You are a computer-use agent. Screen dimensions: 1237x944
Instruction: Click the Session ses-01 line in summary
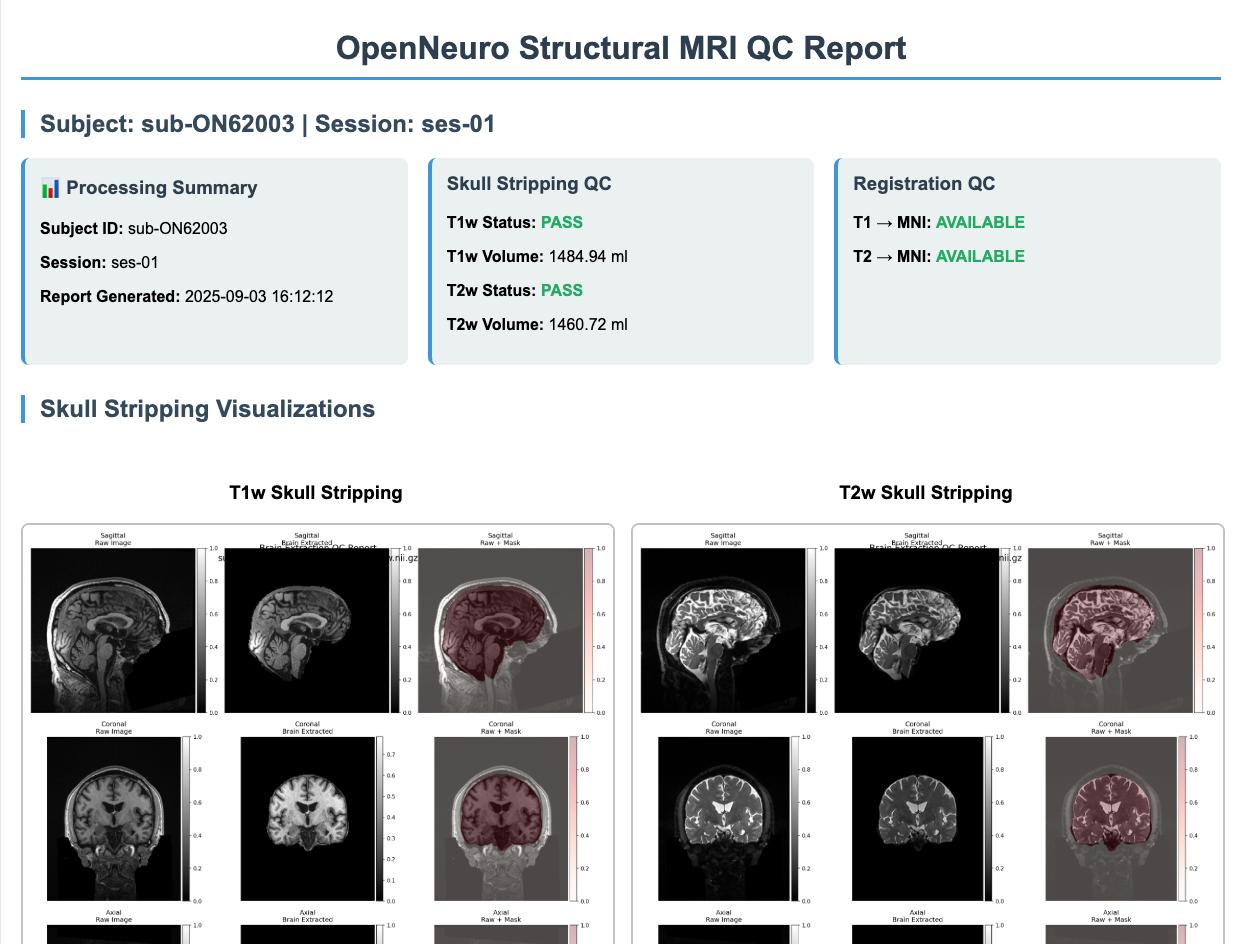pyautogui.click(x=99, y=262)
